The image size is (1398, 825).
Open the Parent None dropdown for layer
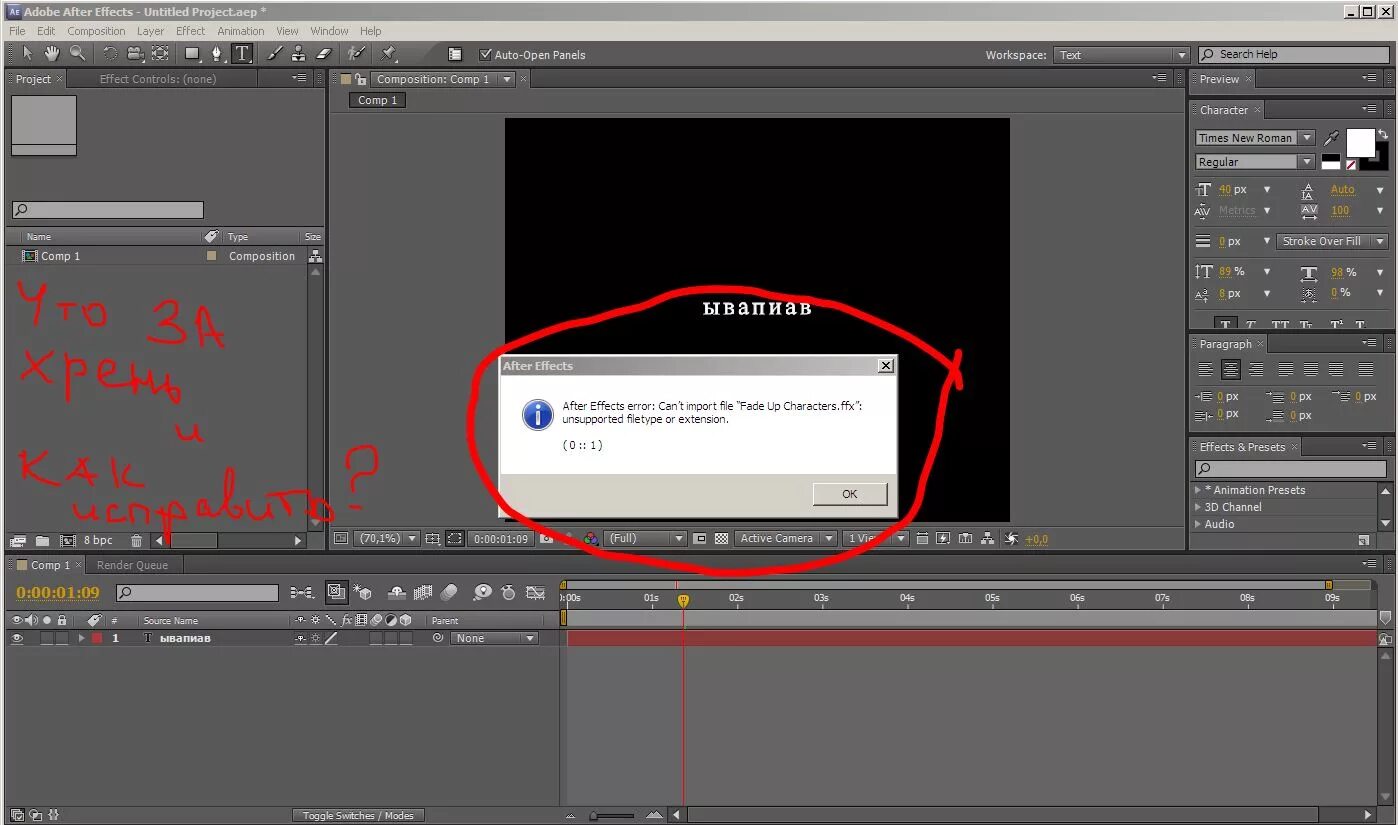(494, 638)
